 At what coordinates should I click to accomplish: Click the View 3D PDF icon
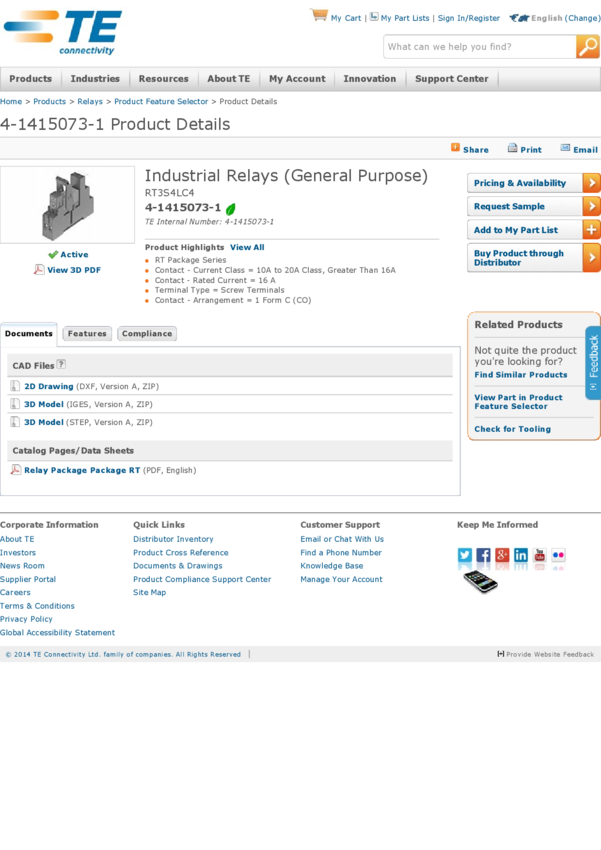coord(39,269)
